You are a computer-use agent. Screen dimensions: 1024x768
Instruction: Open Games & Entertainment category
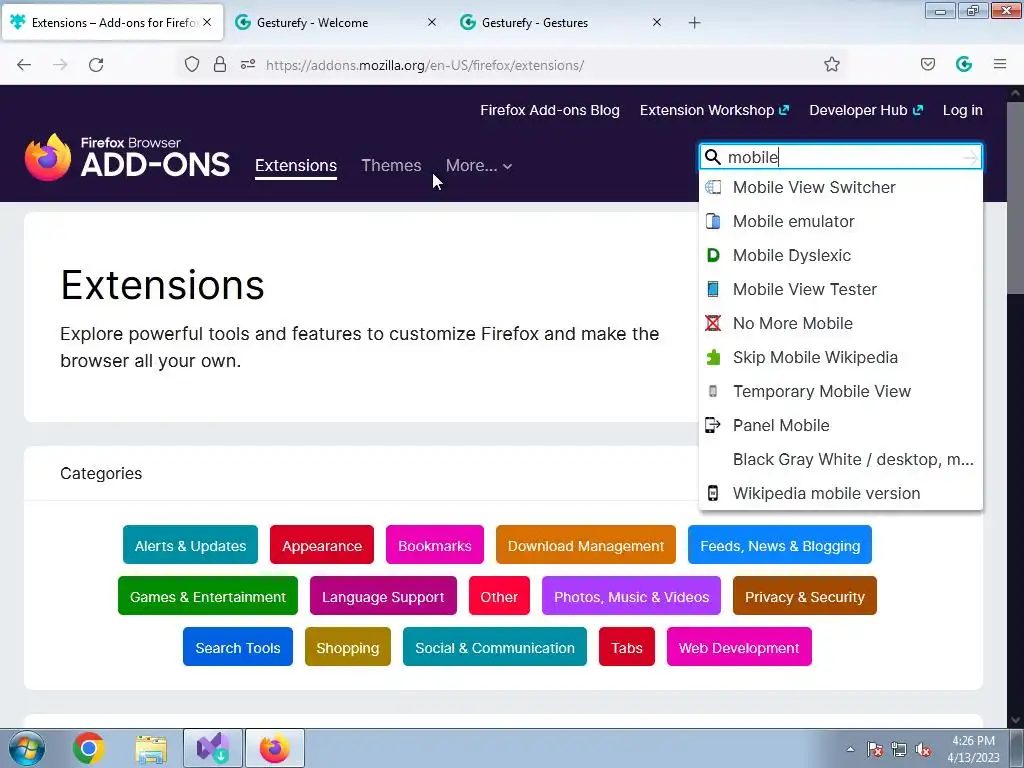208,596
